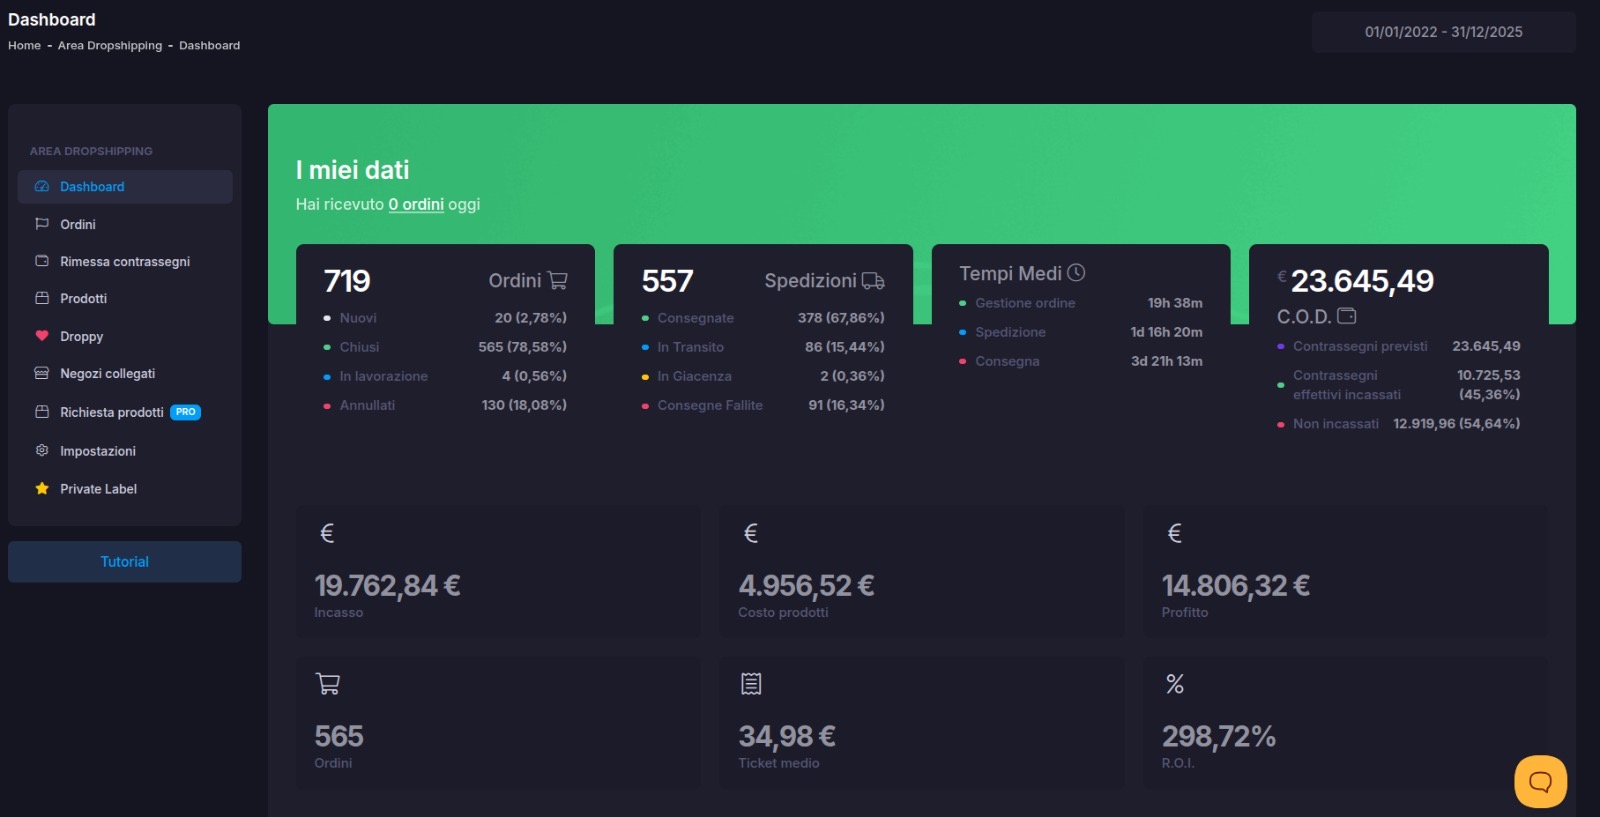
Task: Click the Dashboard gauge icon in sidebar
Action: point(42,187)
